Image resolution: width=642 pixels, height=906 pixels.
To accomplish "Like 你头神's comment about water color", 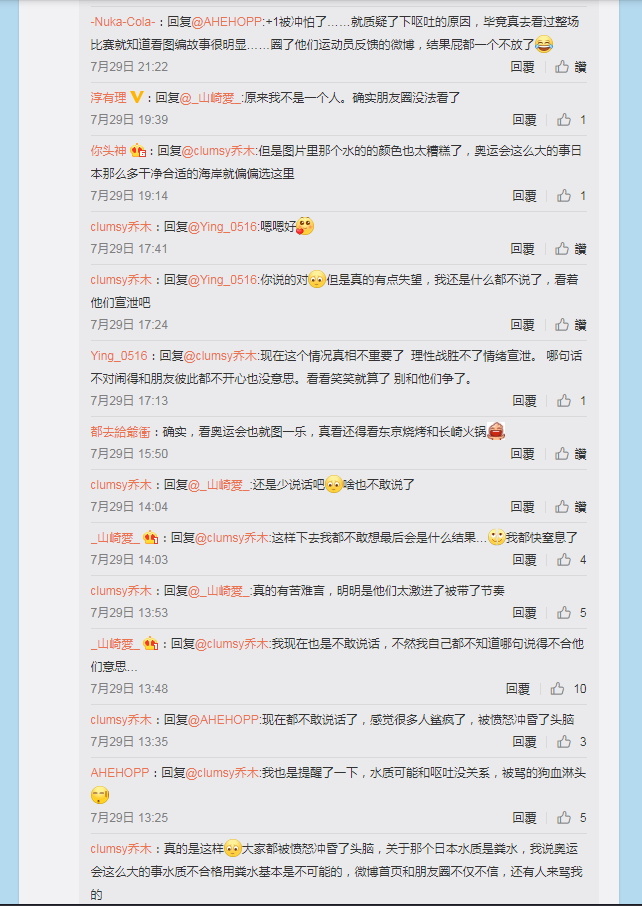I will (x=572, y=196).
